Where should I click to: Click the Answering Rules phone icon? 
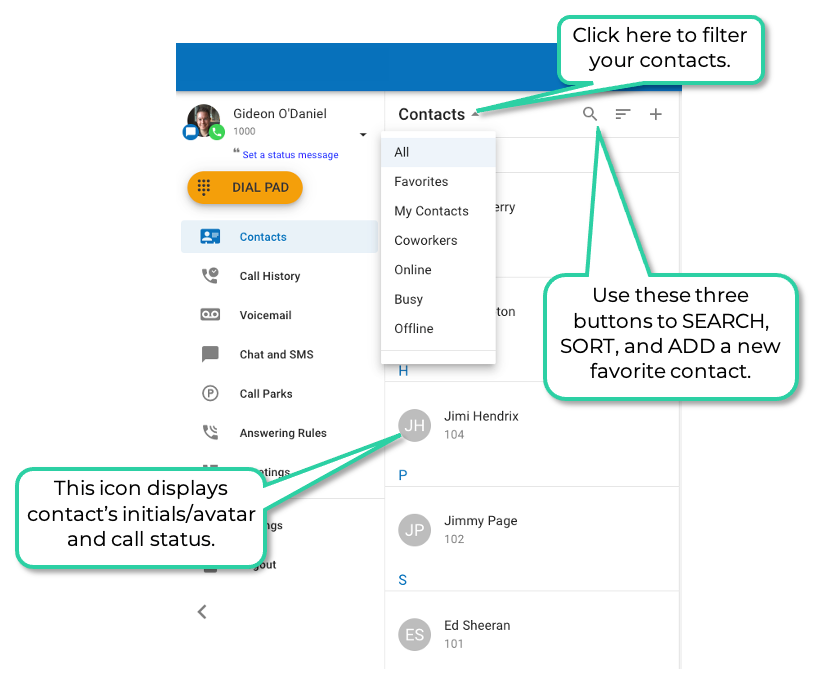(x=210, y=432)
